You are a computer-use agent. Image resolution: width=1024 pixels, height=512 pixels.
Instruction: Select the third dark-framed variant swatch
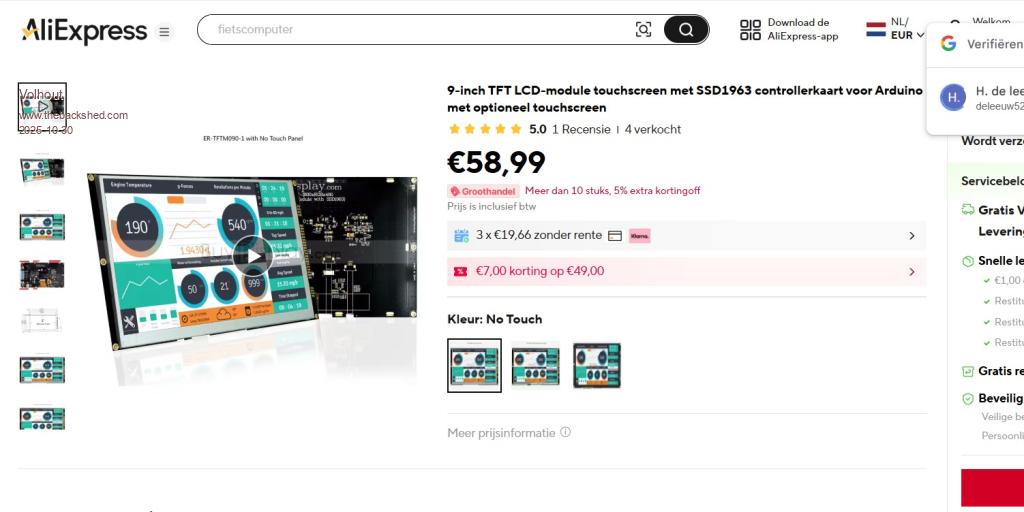pos(597,365)
